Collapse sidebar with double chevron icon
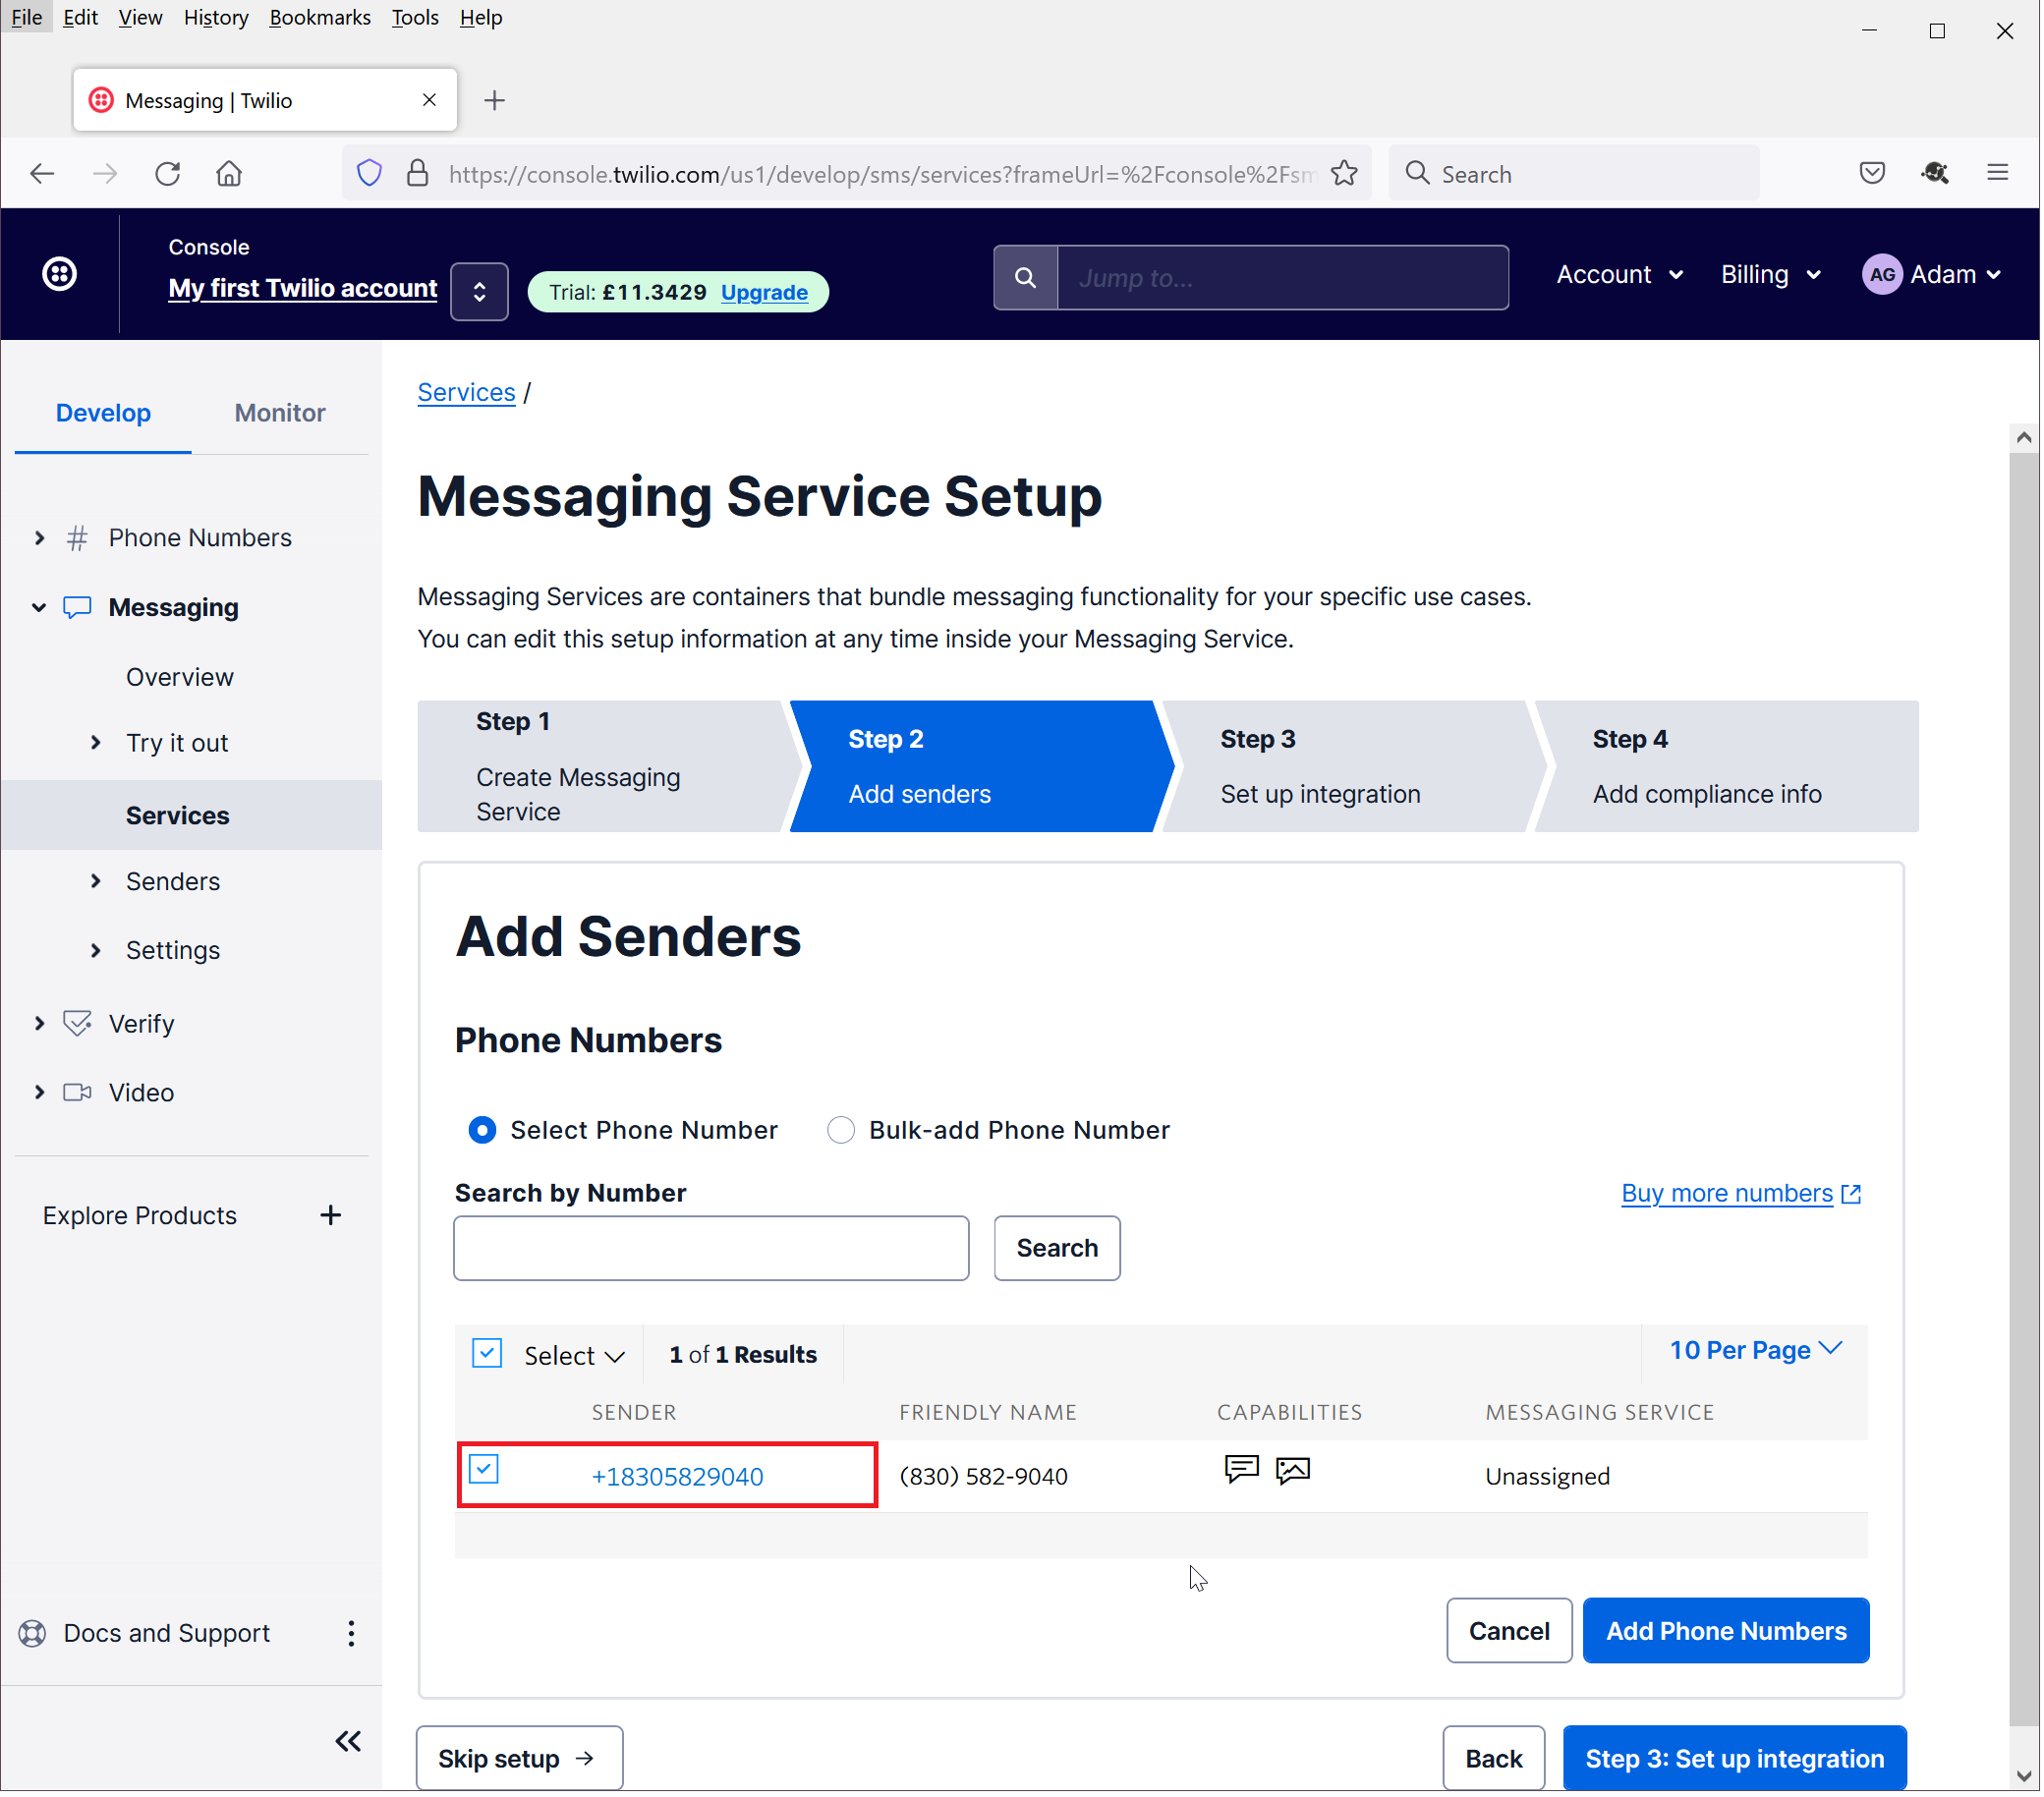Screen dimensions: 2044x1797 pos(348,1743)
